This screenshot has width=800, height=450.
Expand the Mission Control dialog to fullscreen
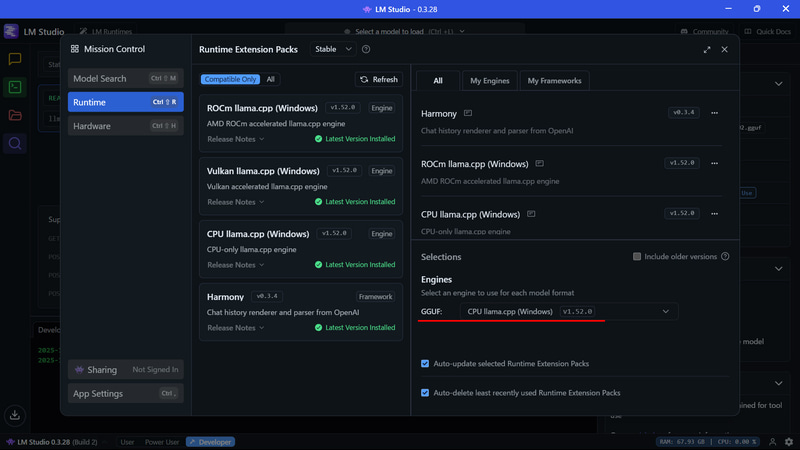(x=707, y=49)
